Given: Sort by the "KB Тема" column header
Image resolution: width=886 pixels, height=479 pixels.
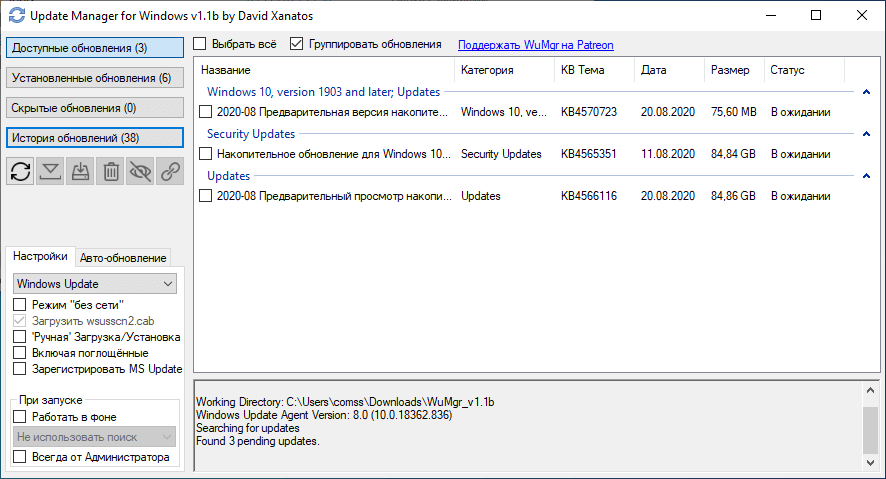Looking at the screenshot, I should pyautogui.click(x=594, y=70).
